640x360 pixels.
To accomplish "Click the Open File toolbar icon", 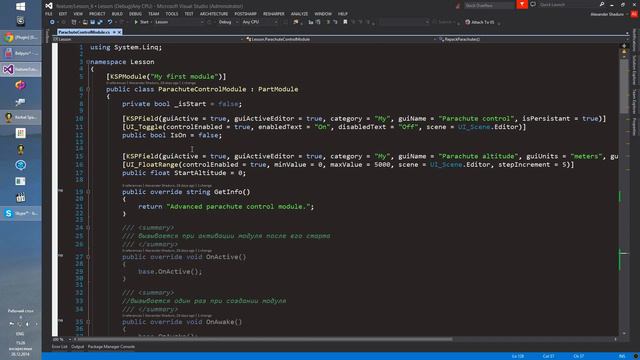I will point(85,22).
